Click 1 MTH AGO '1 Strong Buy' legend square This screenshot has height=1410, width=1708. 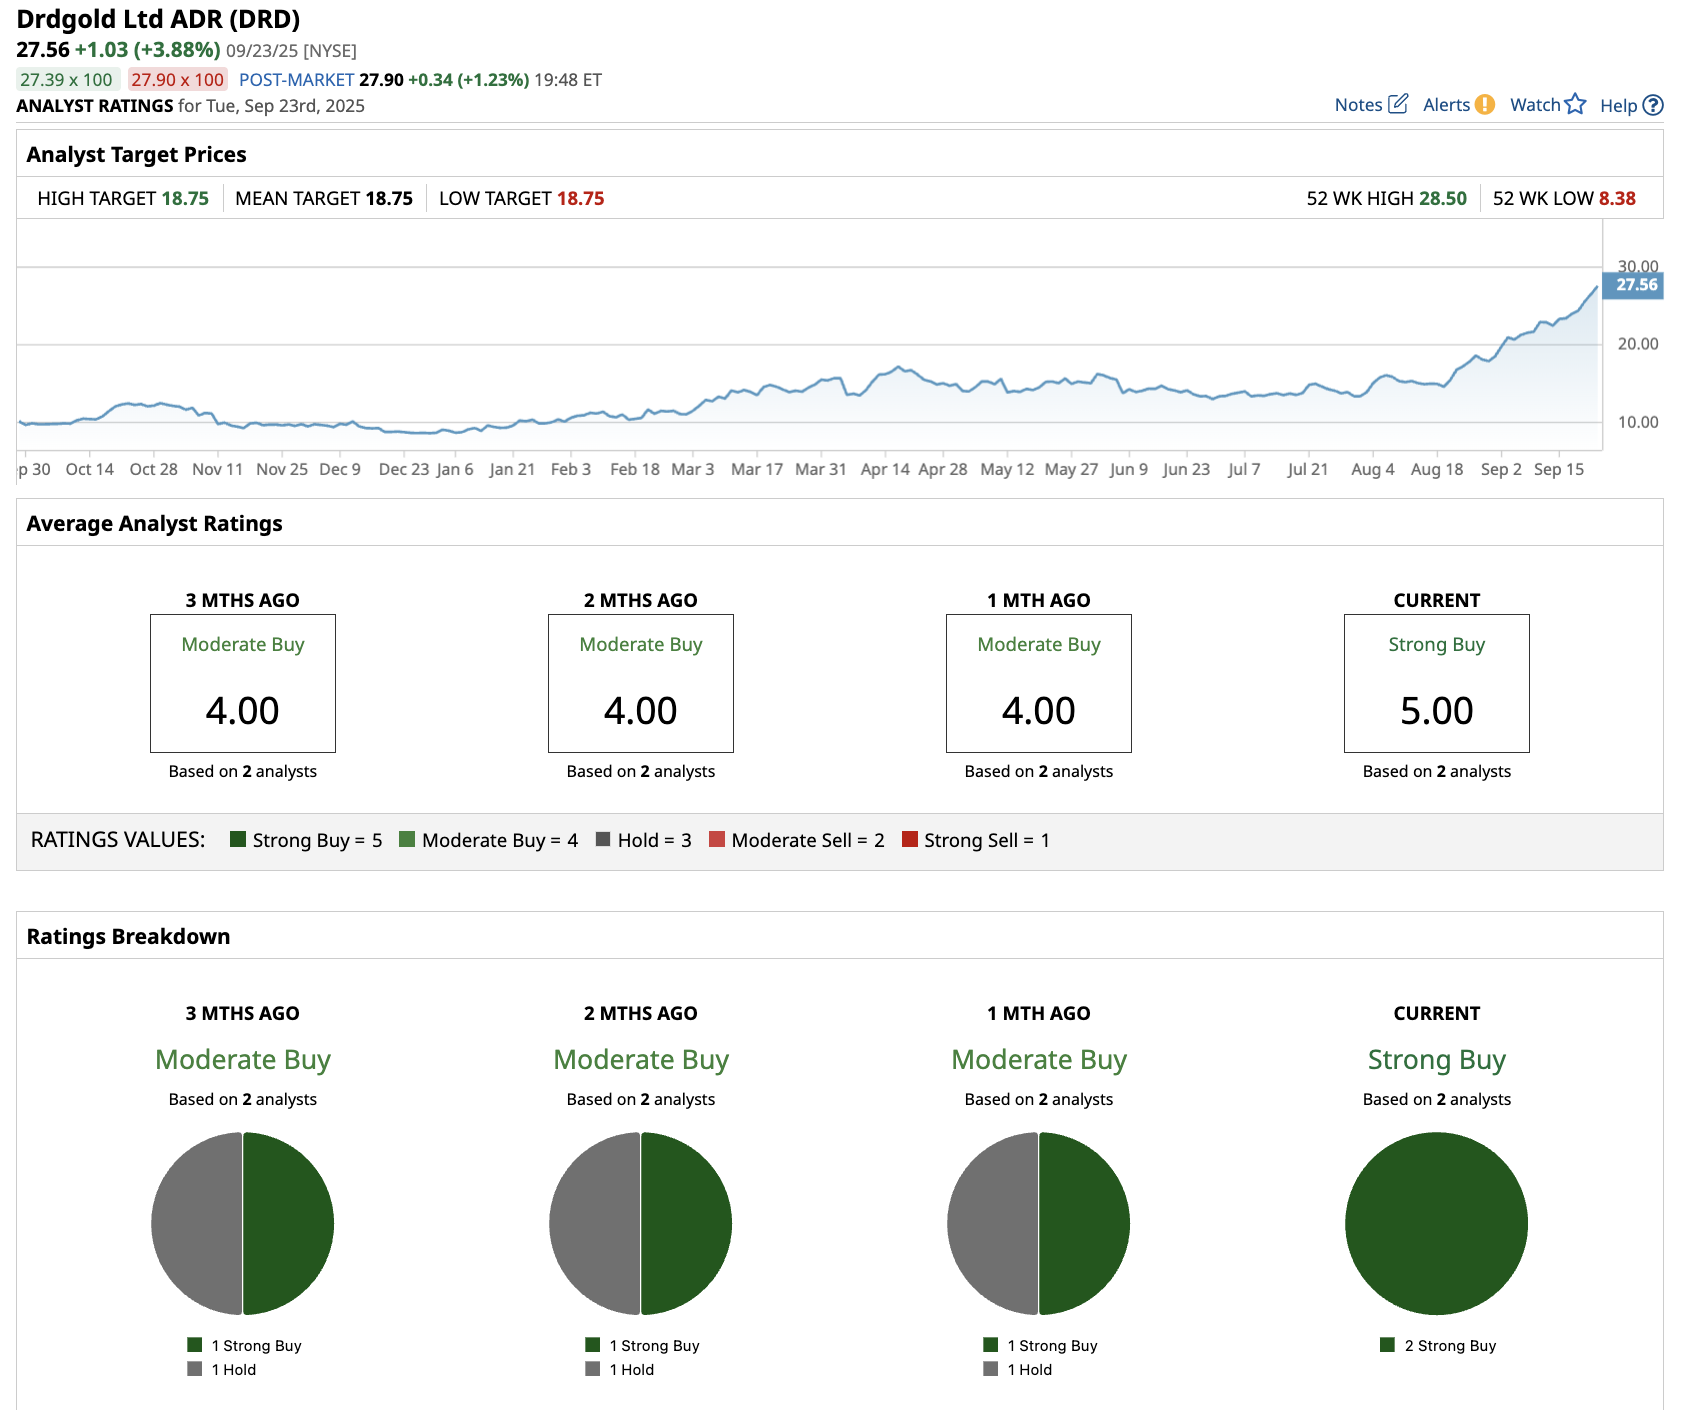(991, 1345)
